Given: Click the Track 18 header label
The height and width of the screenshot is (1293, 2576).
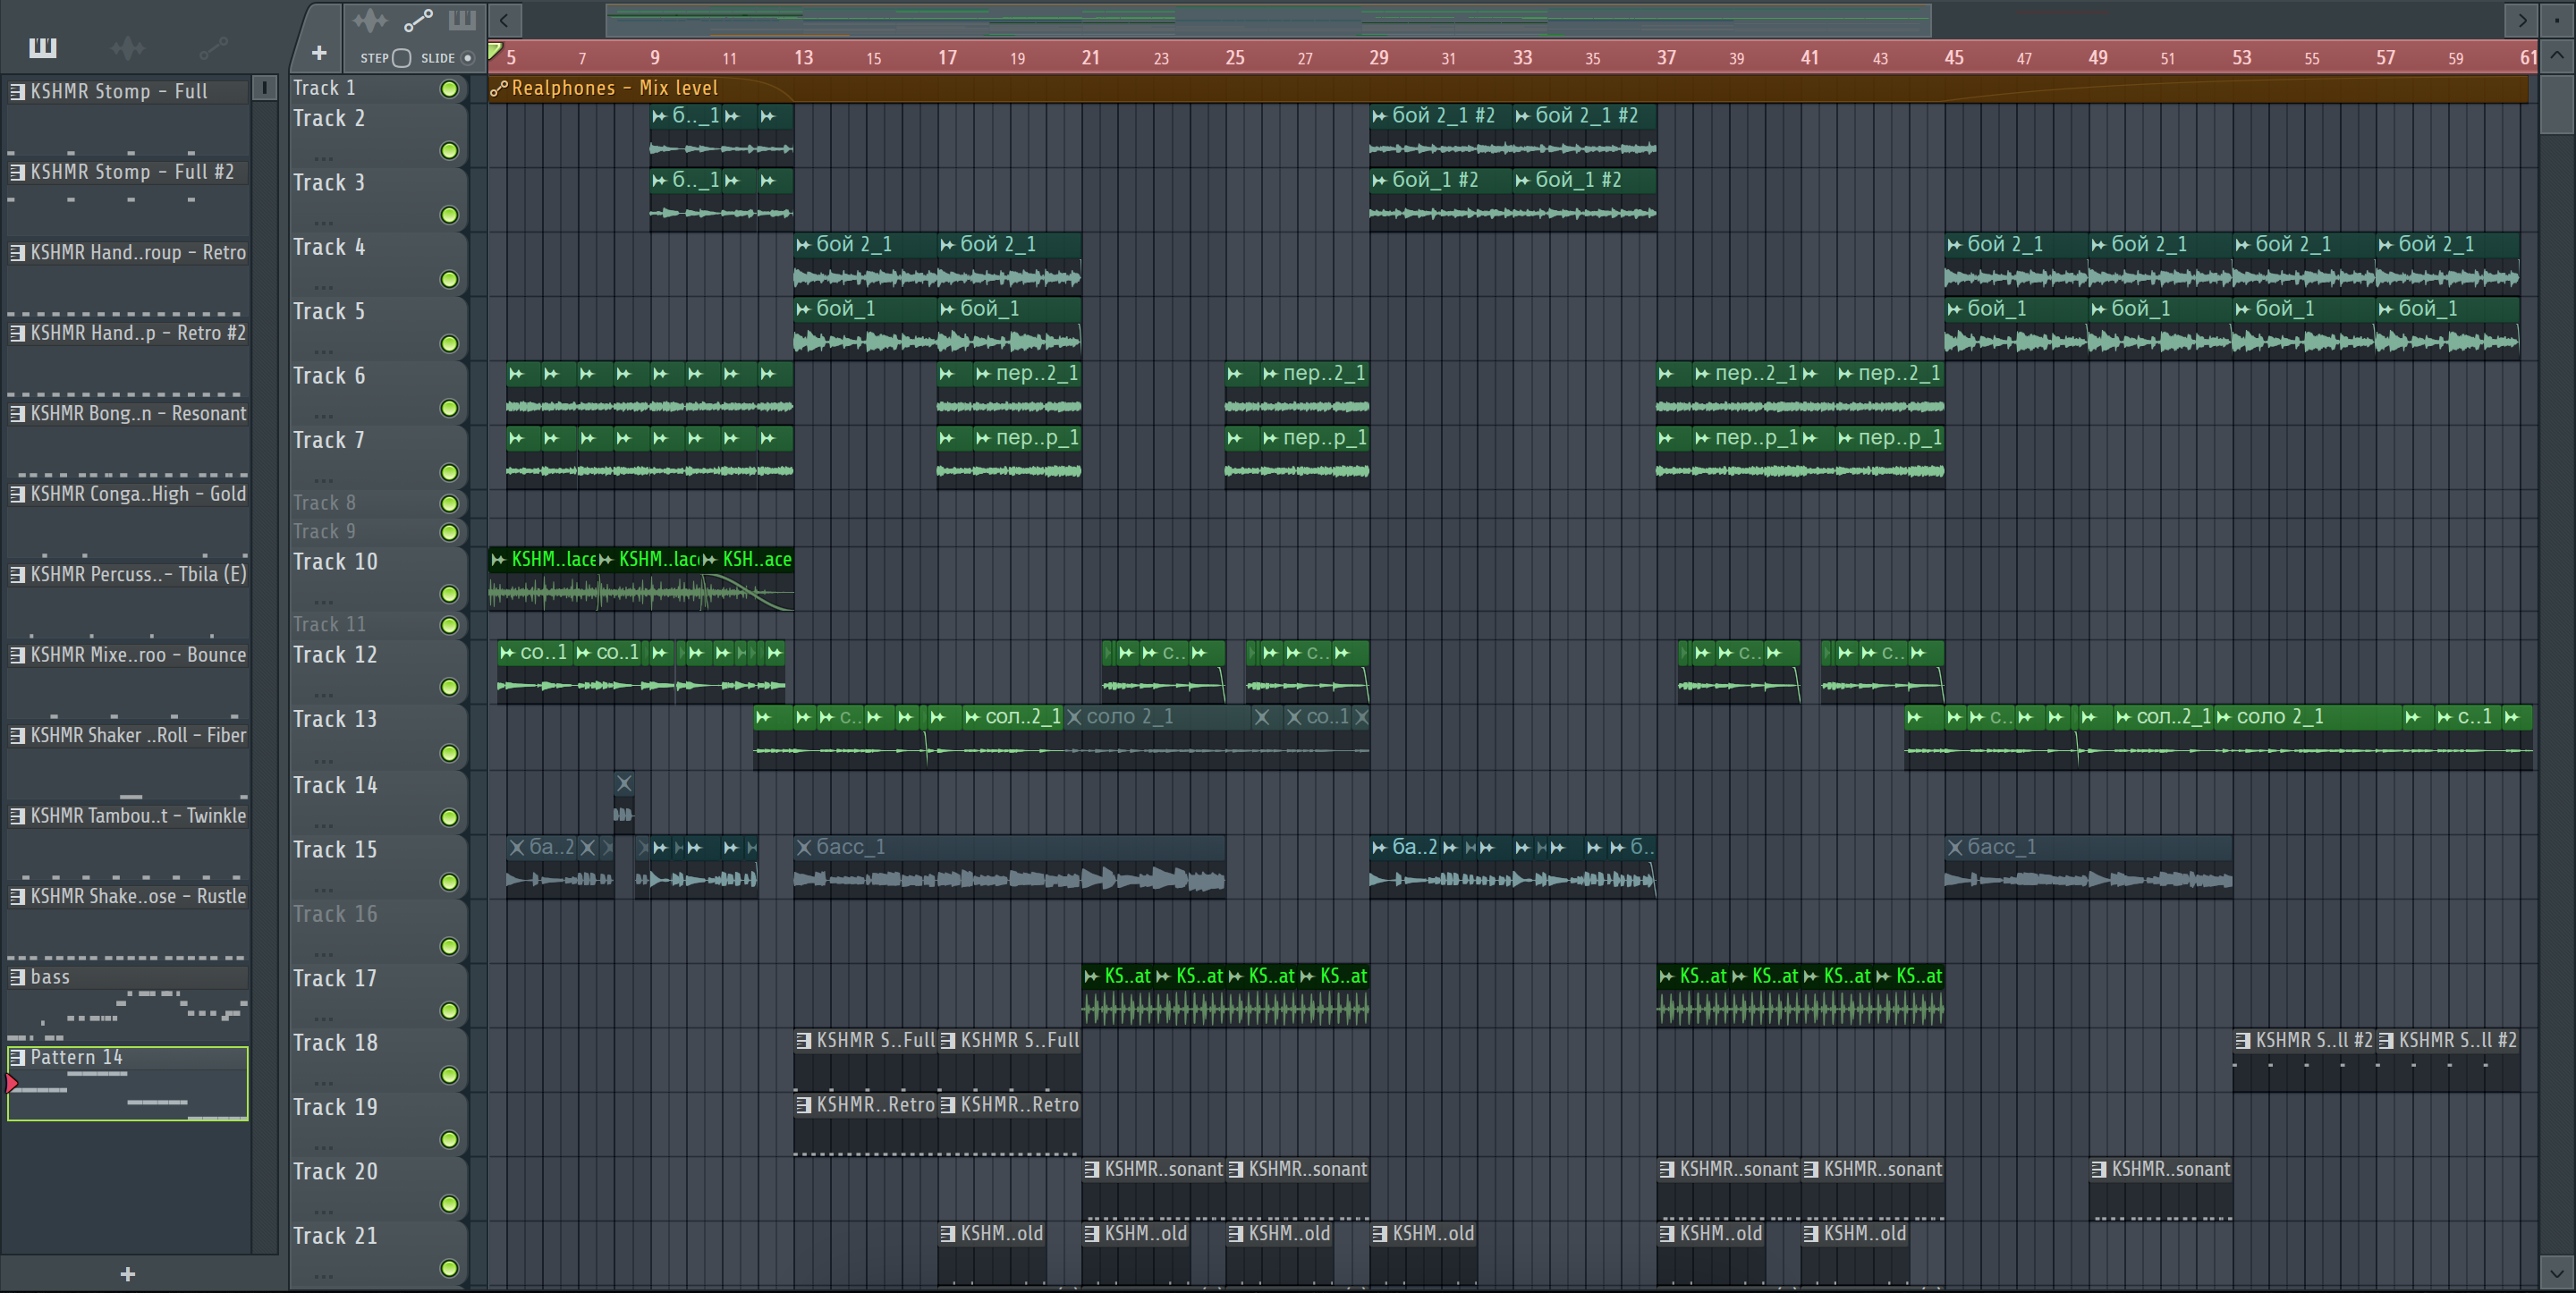Looking at the screenshot, I should pyautogui.click(x=335, y=1043).
